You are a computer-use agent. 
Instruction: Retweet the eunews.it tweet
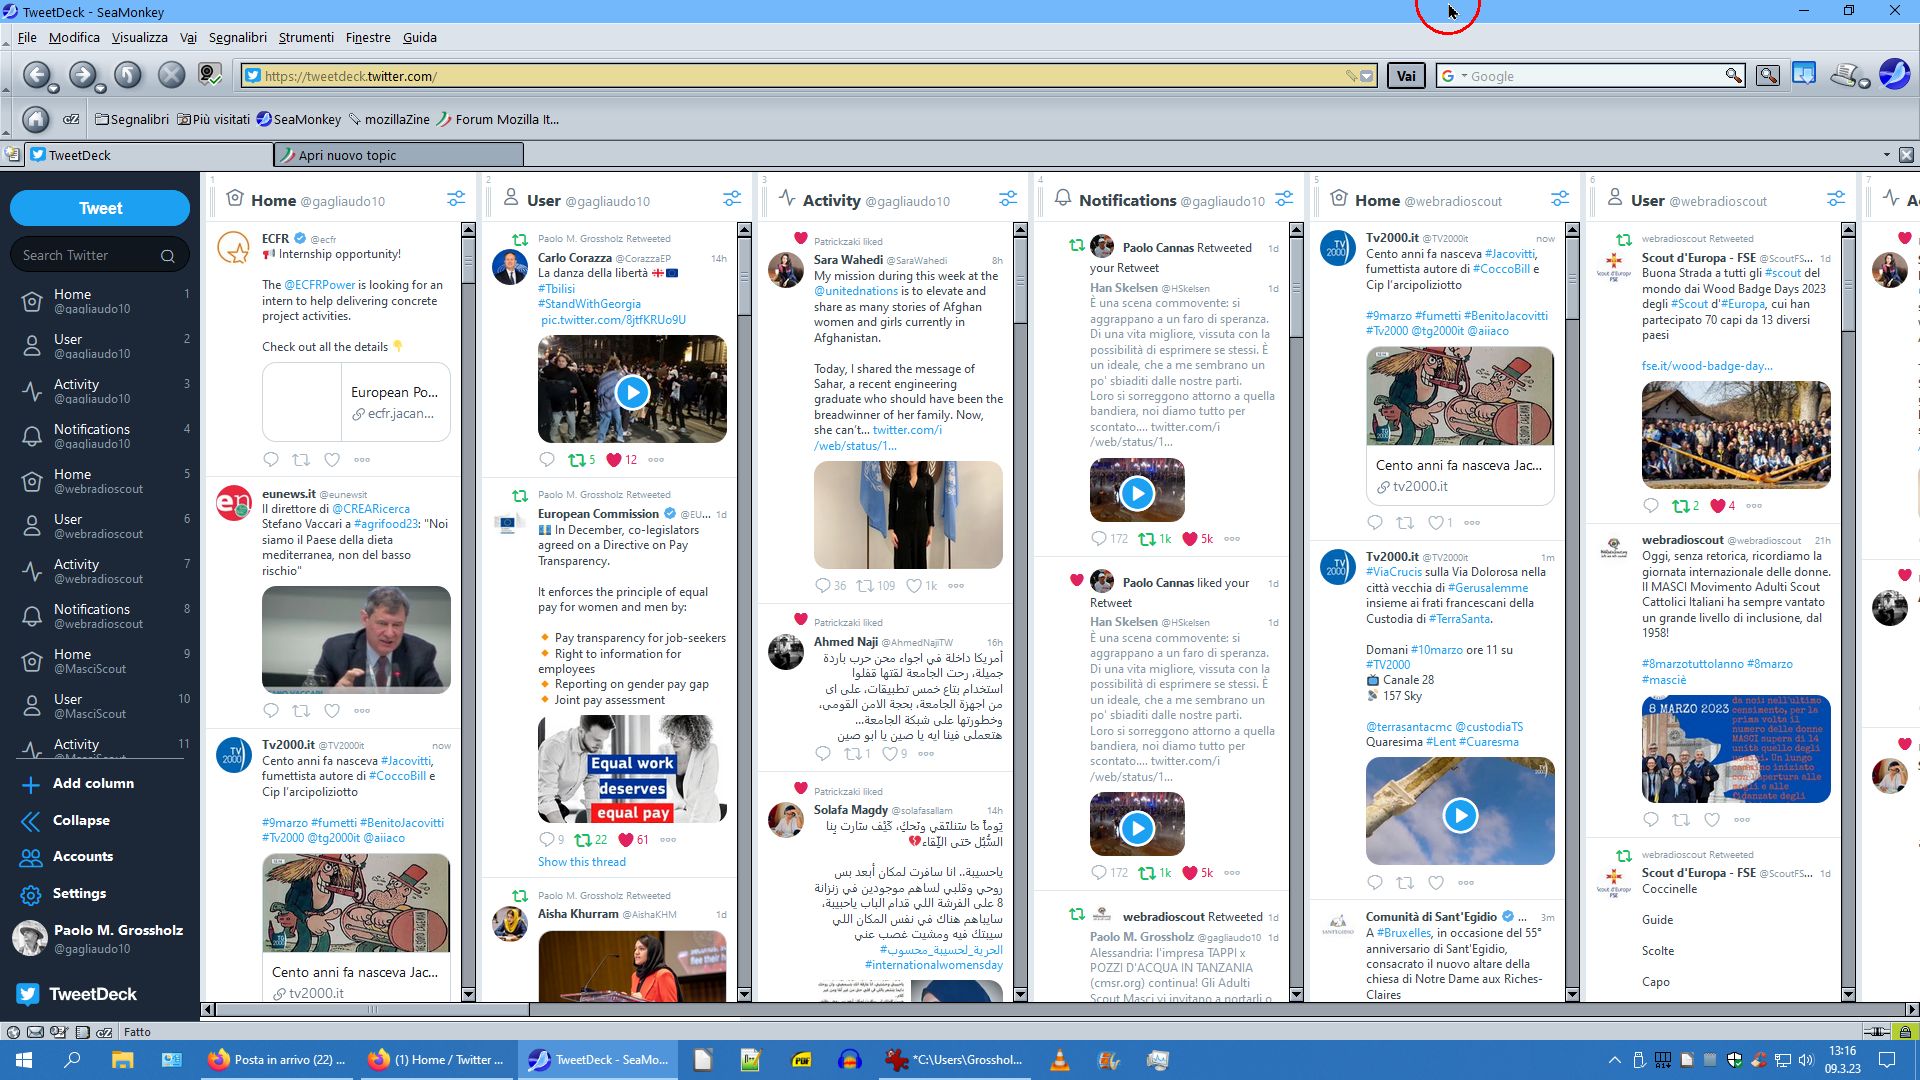(x=301, y=711)
